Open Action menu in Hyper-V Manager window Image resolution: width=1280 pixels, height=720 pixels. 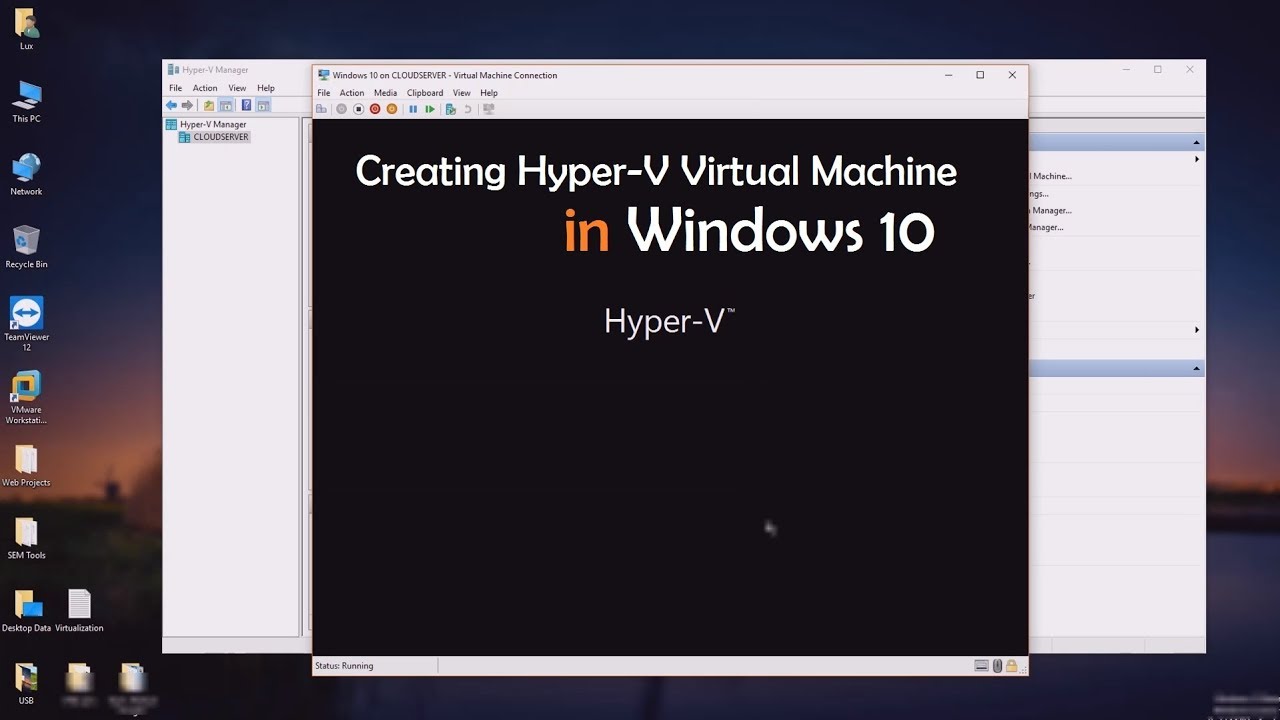point(205,88)
